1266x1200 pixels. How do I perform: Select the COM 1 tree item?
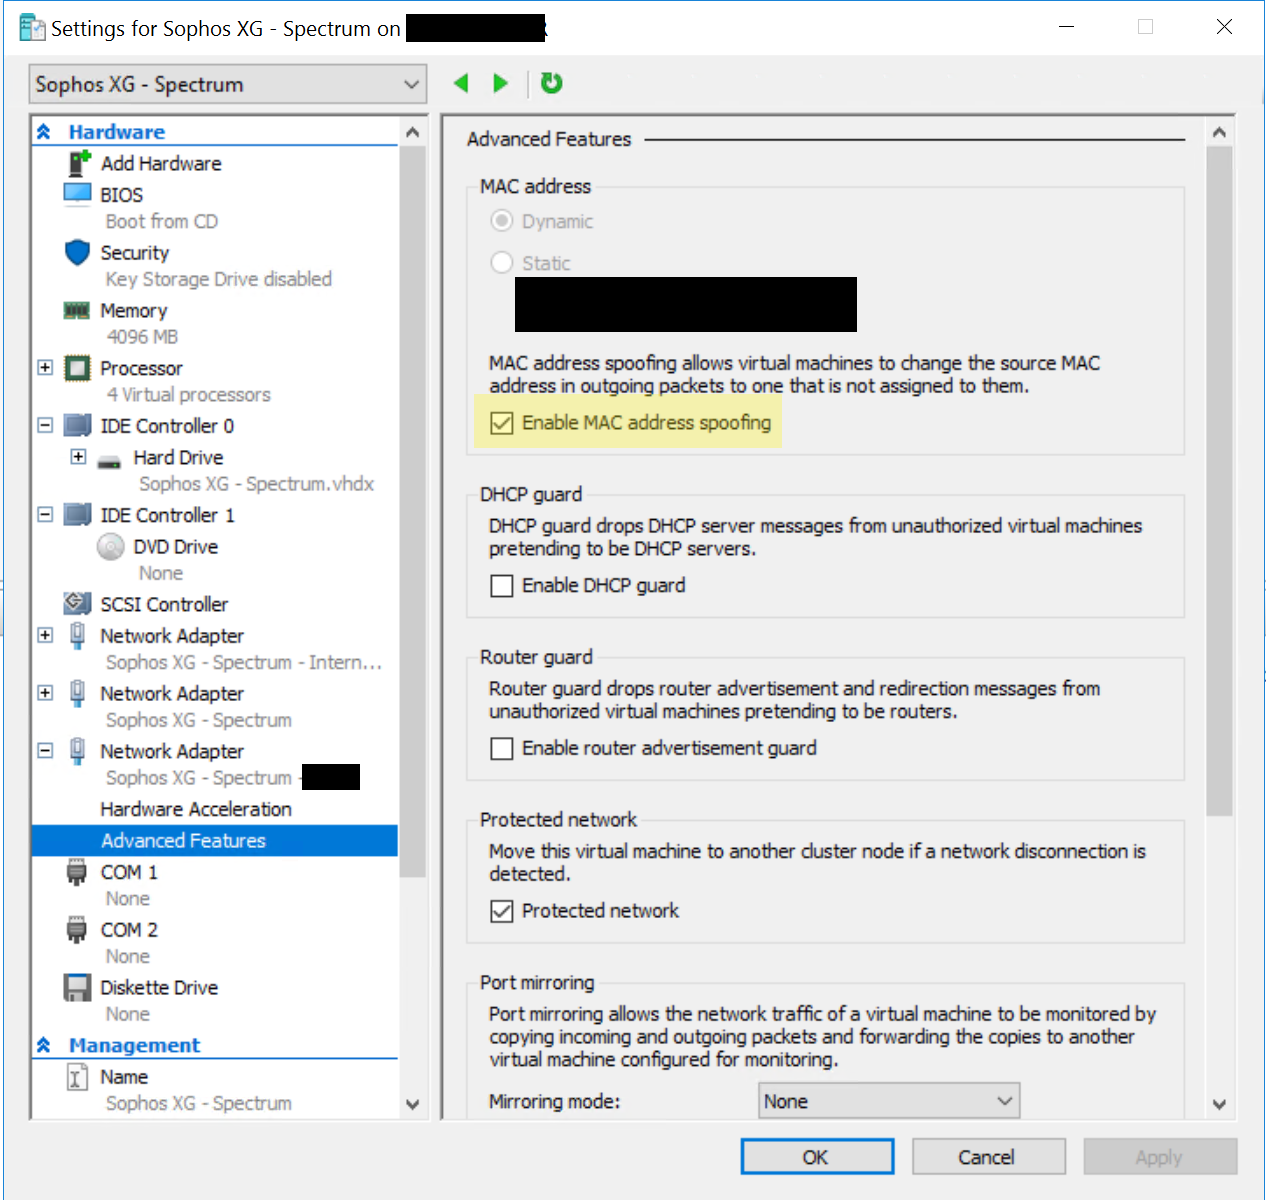click(x=129, y=872)
